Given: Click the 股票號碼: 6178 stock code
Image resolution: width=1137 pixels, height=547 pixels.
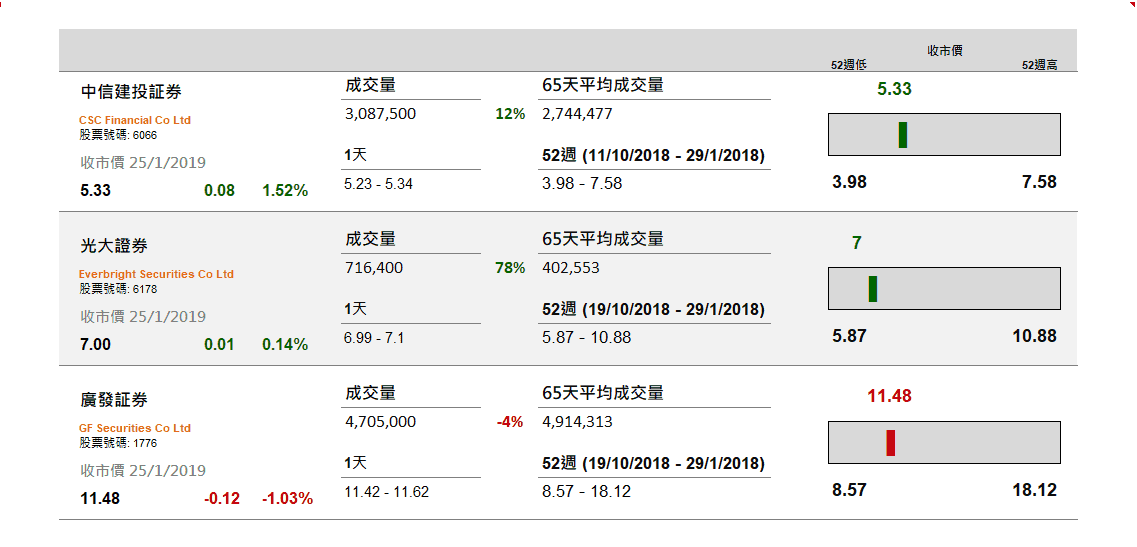Looking at the screenshot, I should 118,289.
